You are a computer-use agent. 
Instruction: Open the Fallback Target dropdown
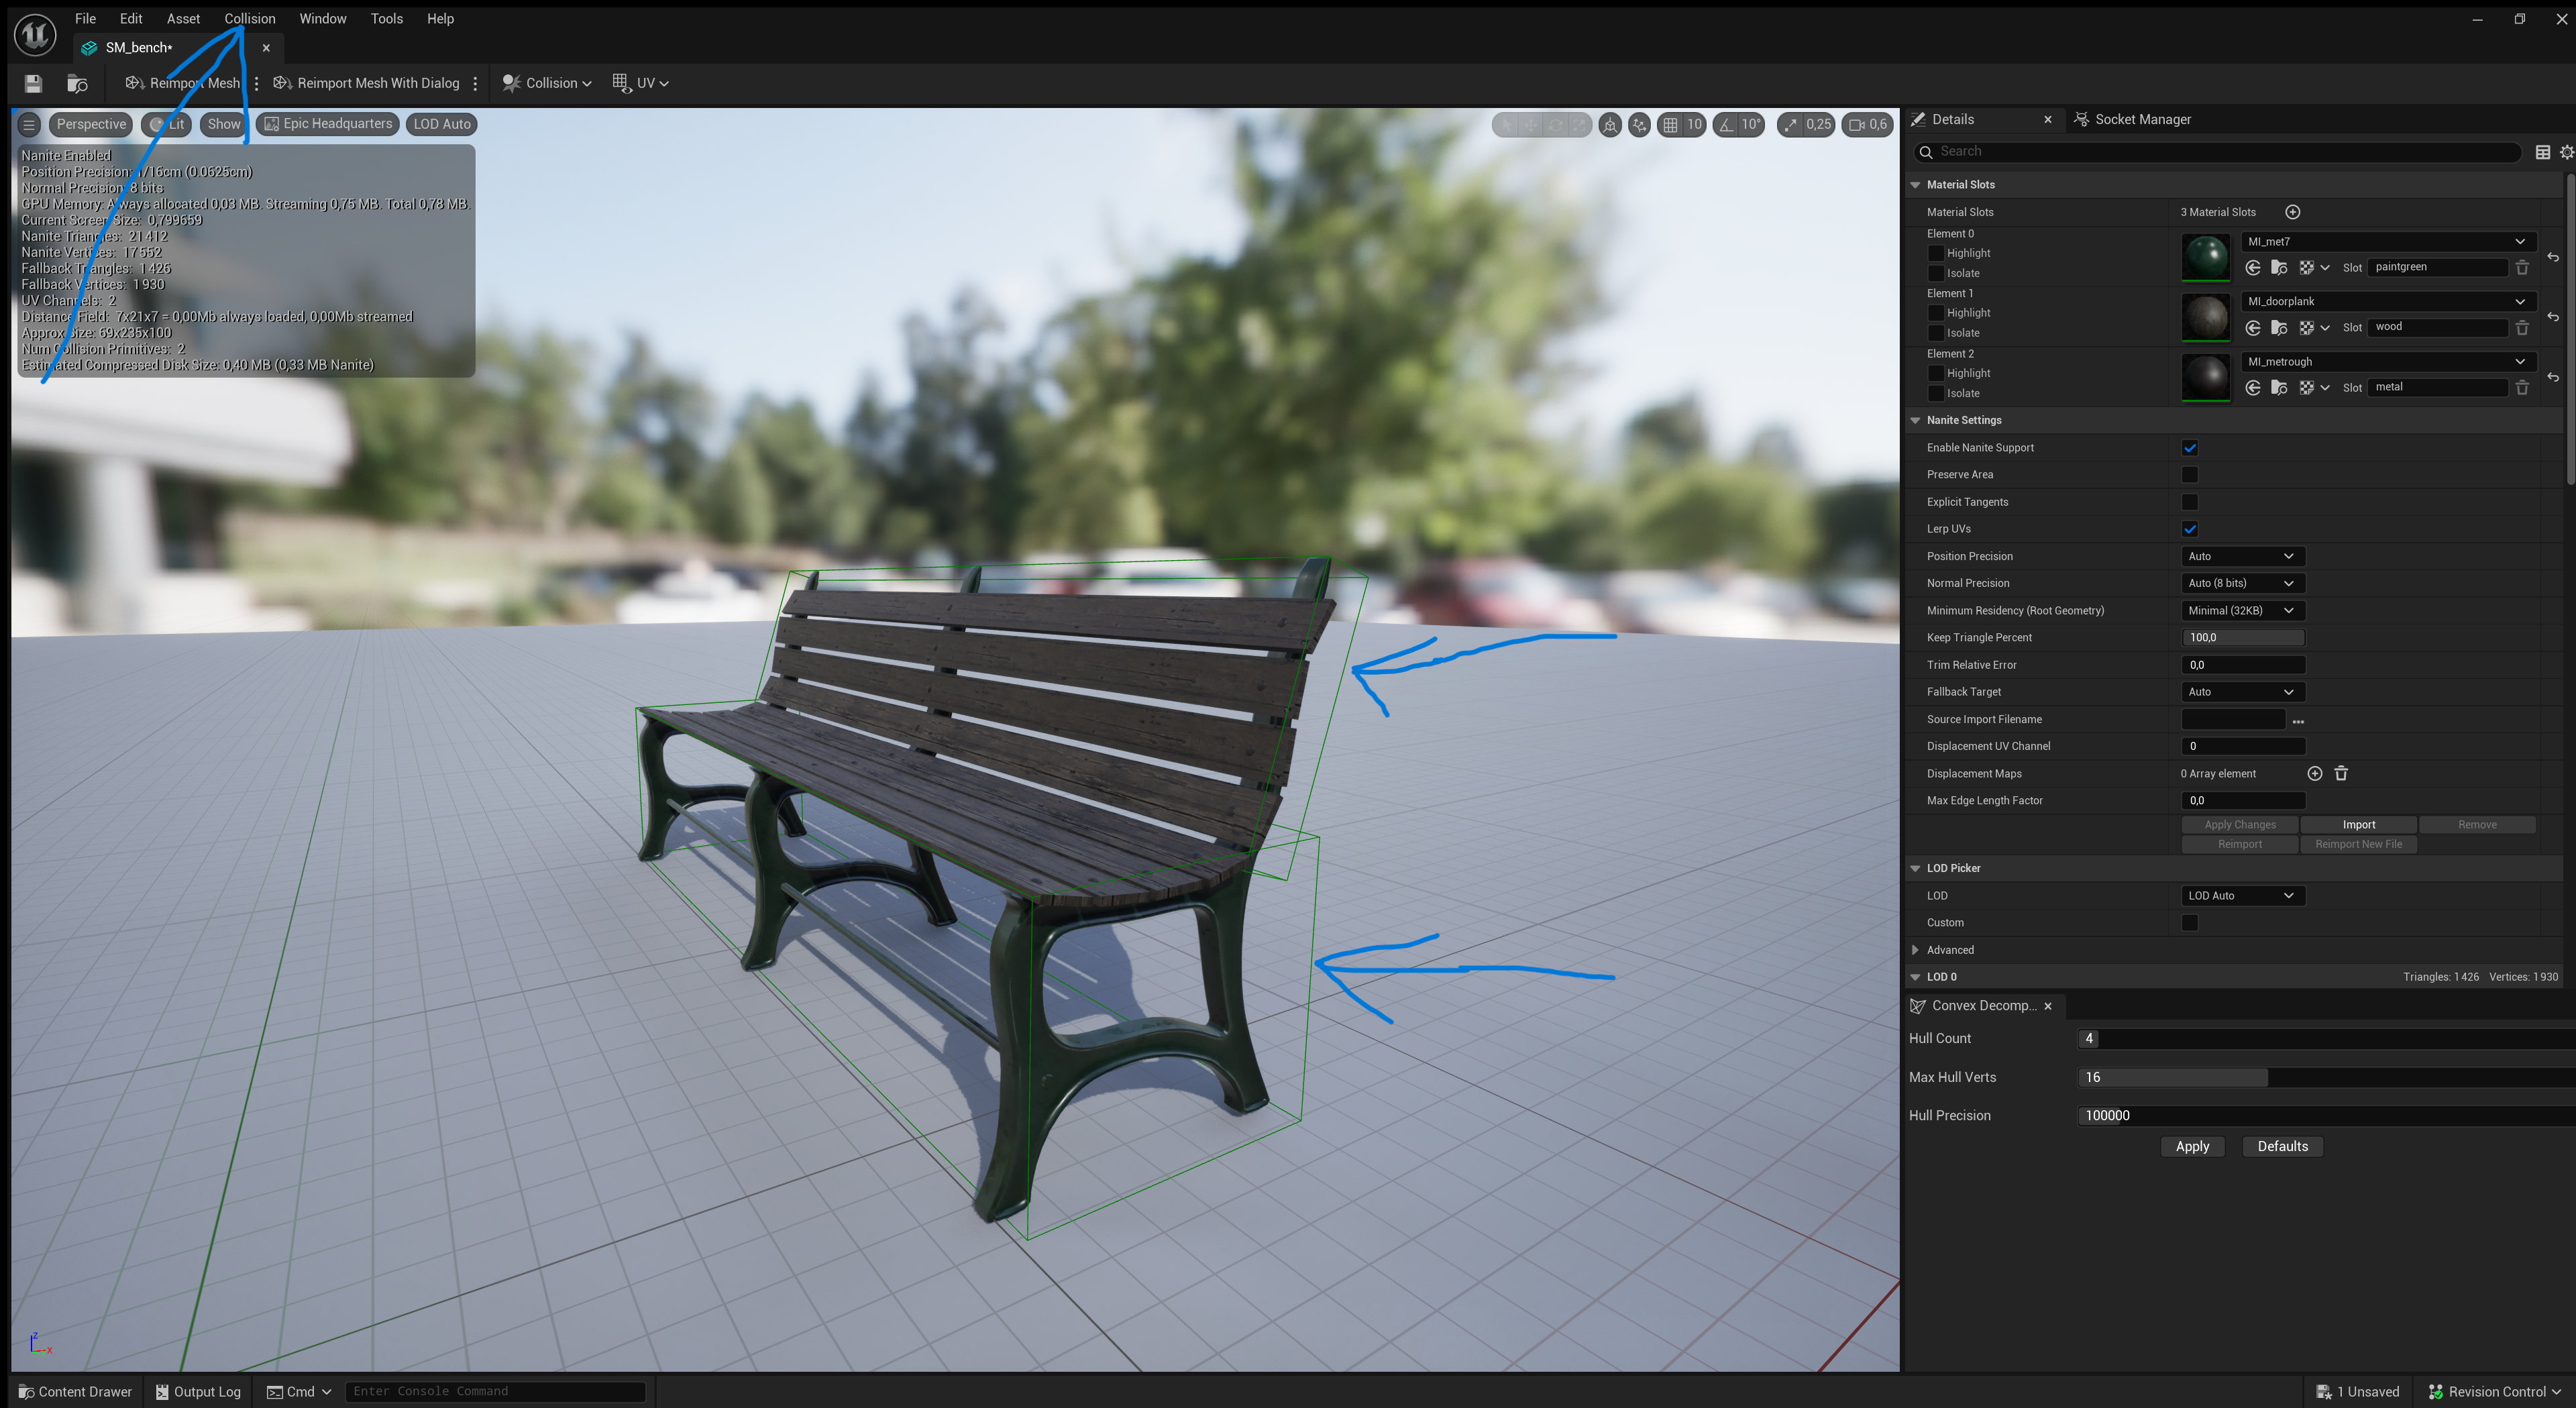pyautogui.click(x=2242, y=691)
